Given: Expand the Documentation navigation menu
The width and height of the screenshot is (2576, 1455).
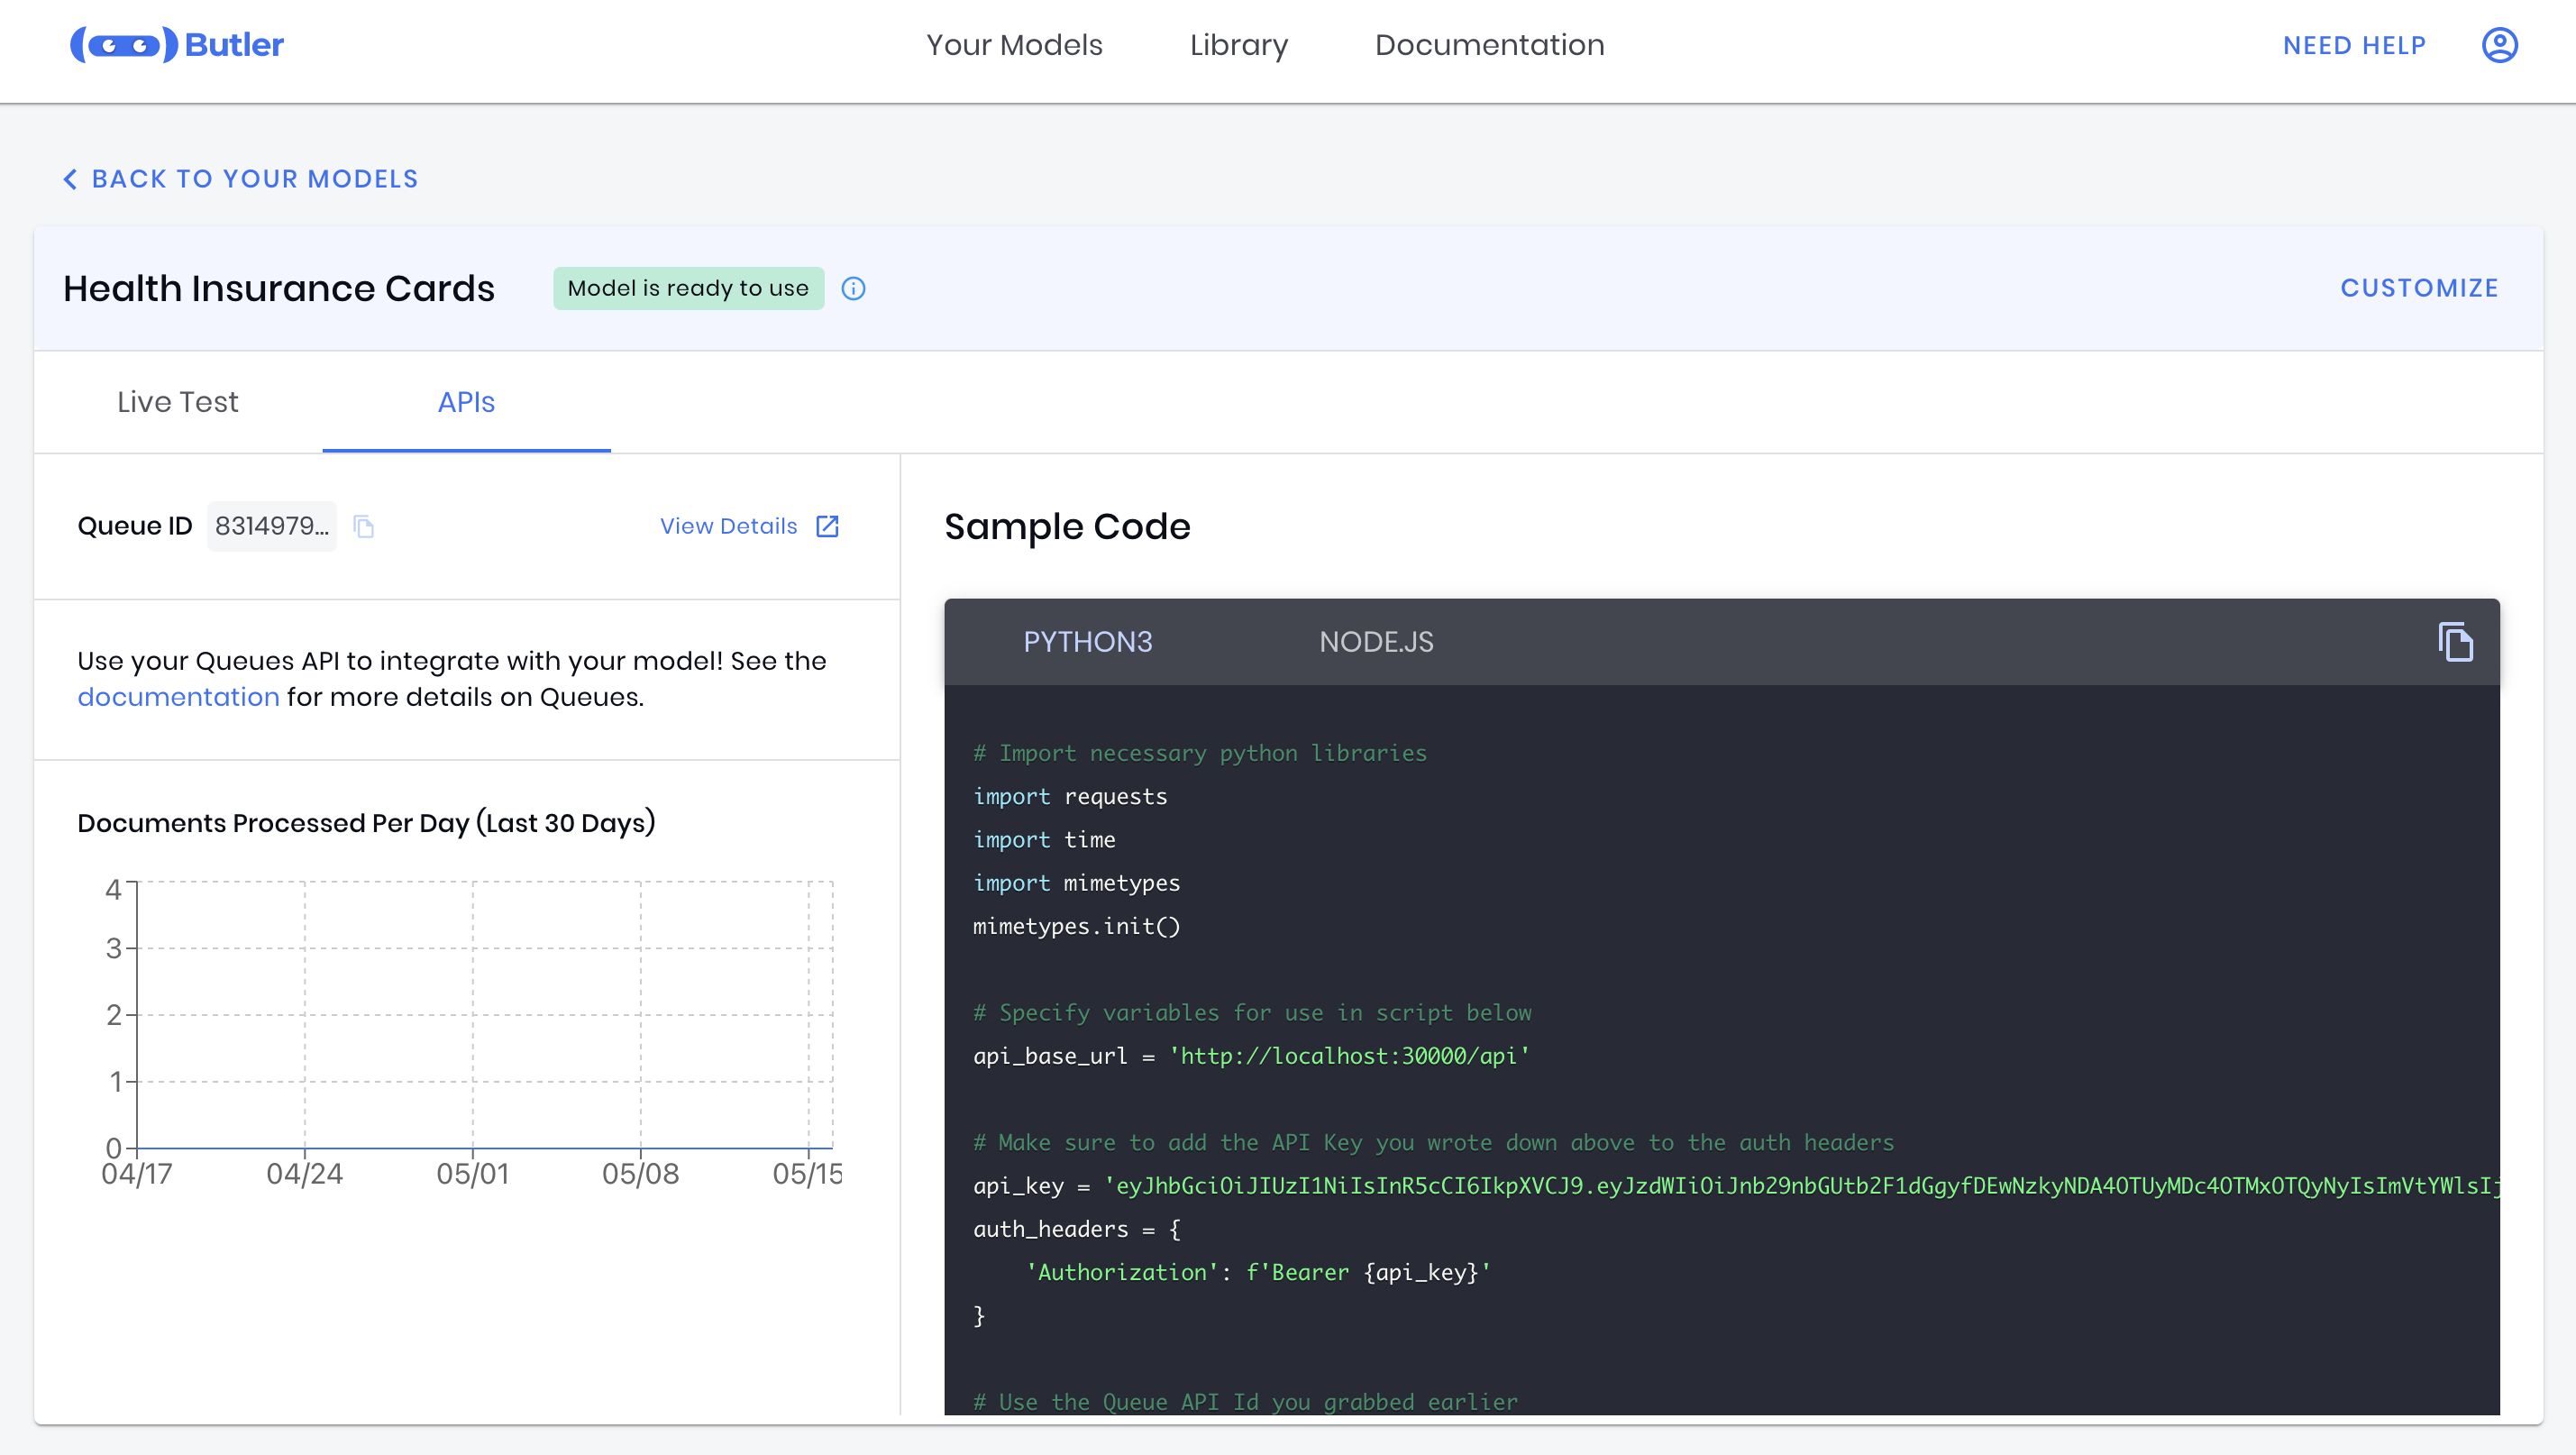Looking at the screenshot, I should click(x=1490, y=46).
